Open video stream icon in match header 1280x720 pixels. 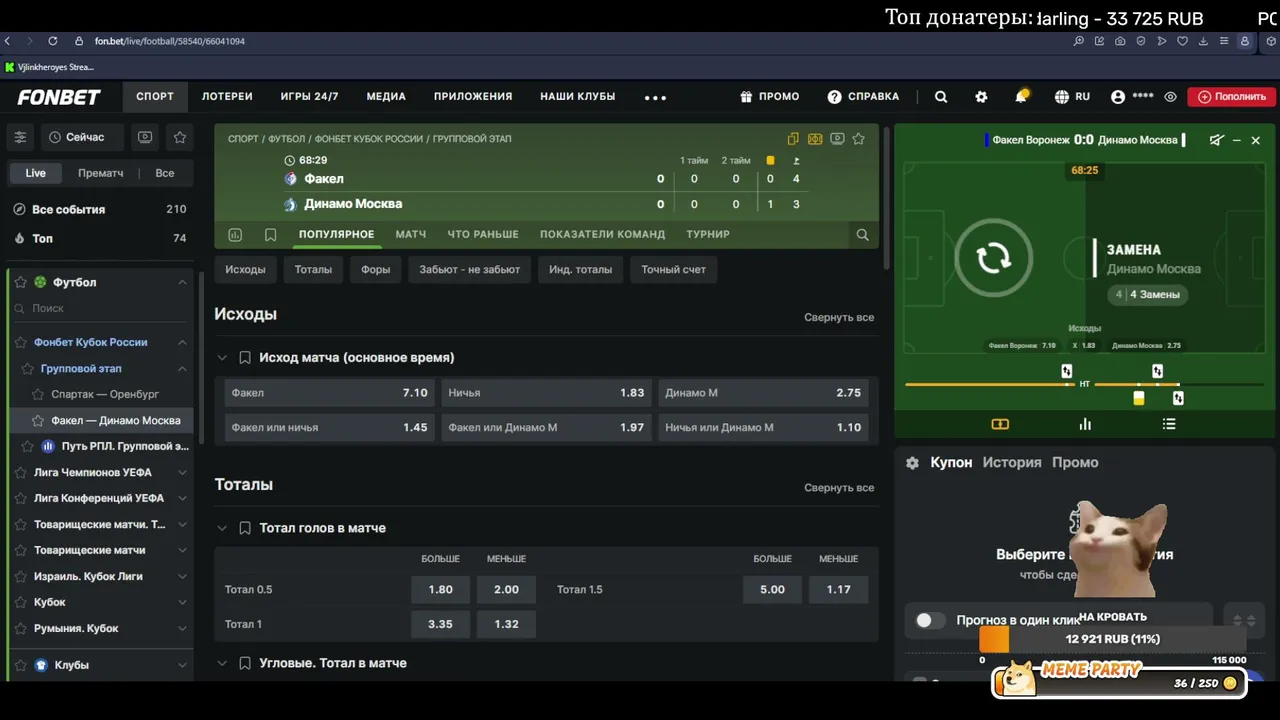click(x=837, y=139)
